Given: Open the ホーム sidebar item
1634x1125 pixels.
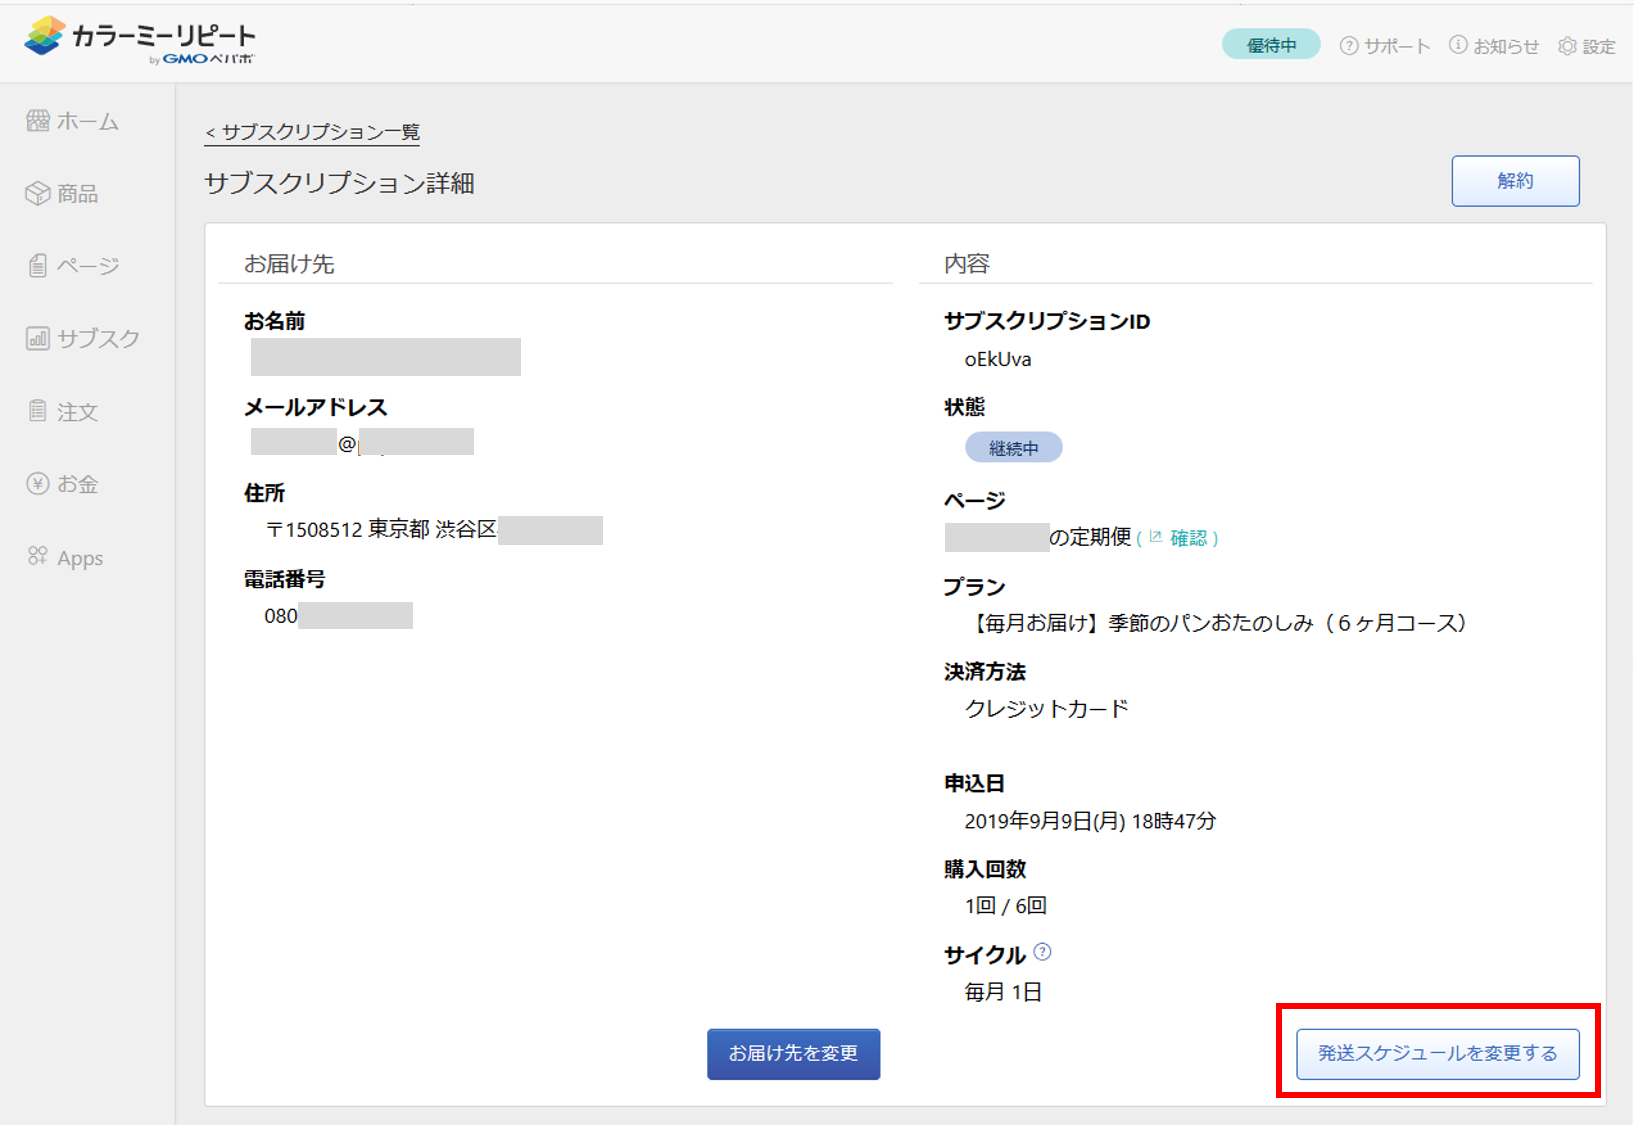Looking at the screenshot, I should tap(73, 121).
